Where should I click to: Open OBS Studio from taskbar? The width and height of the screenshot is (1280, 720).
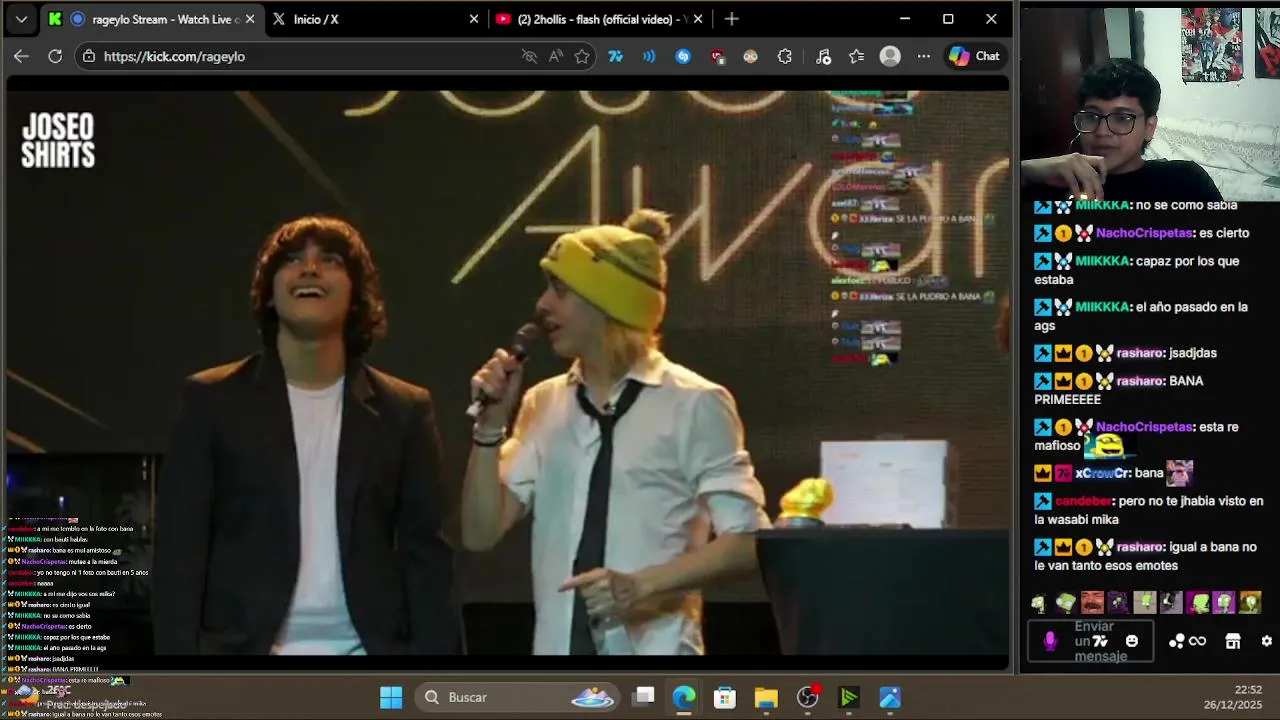pyautogui.click(x=808, y=697)
